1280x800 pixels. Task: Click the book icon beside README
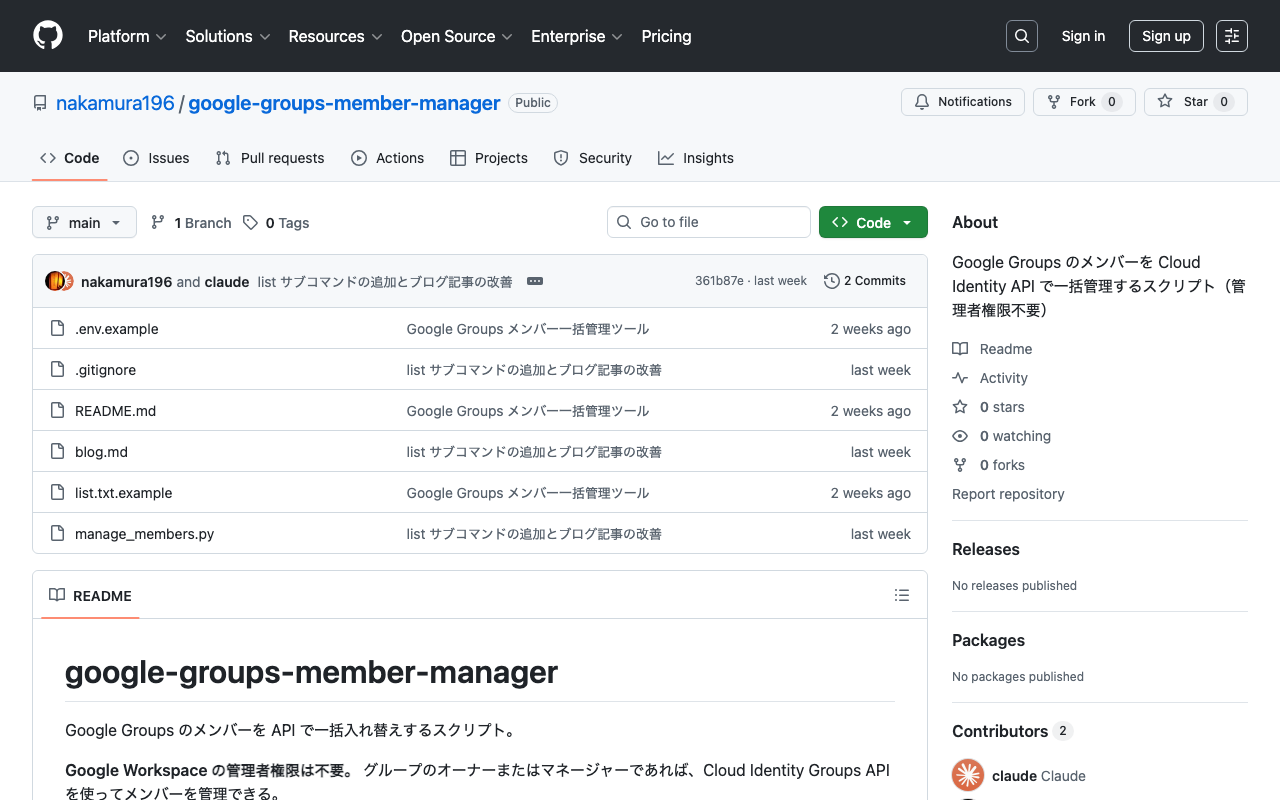point(57,595)
